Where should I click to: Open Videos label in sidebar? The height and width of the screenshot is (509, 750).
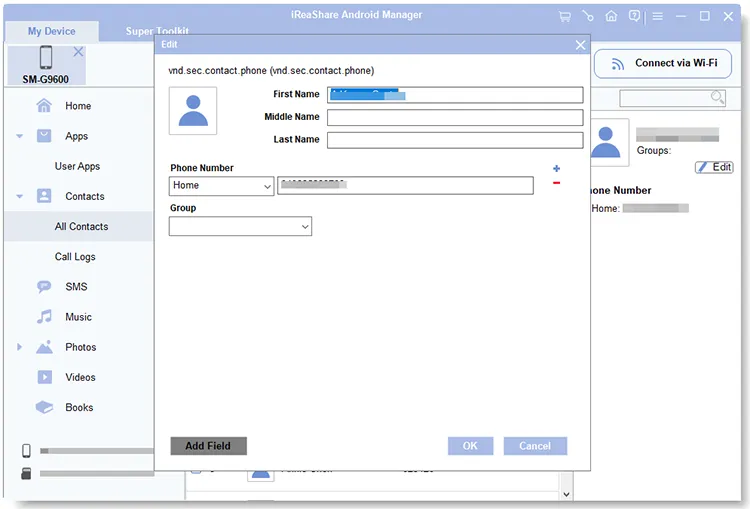pyautogui.click(x=80, y=377)
